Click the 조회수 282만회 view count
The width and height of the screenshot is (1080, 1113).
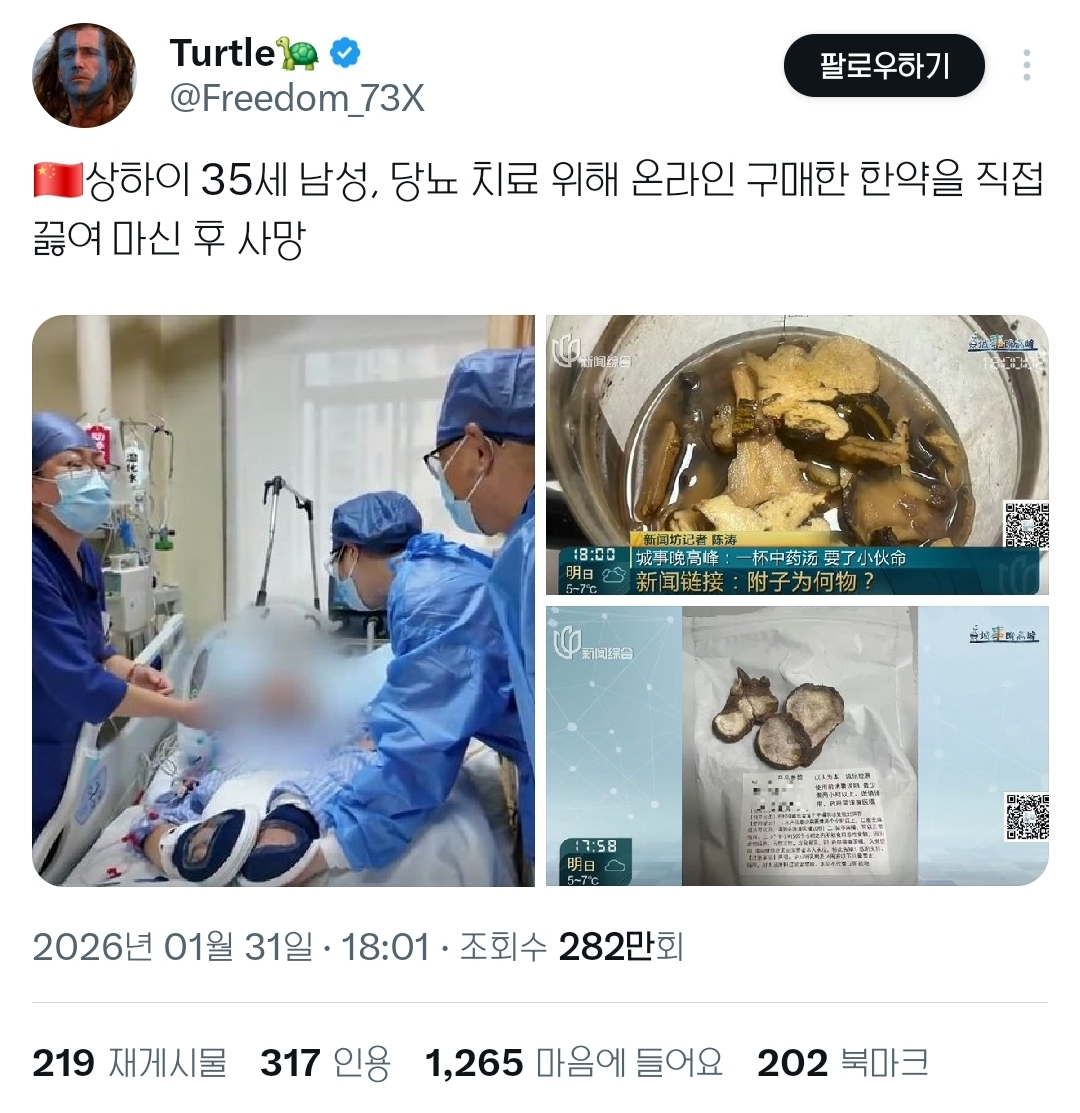(x=572, y=946)
